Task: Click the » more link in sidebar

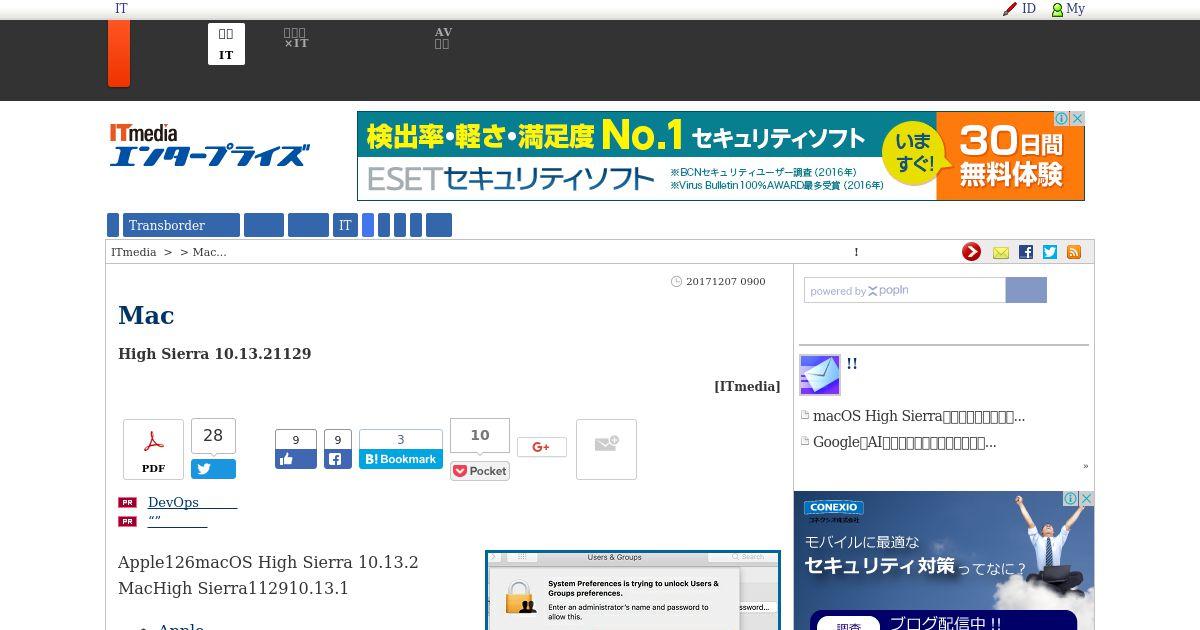Action: coord(1085,466)
